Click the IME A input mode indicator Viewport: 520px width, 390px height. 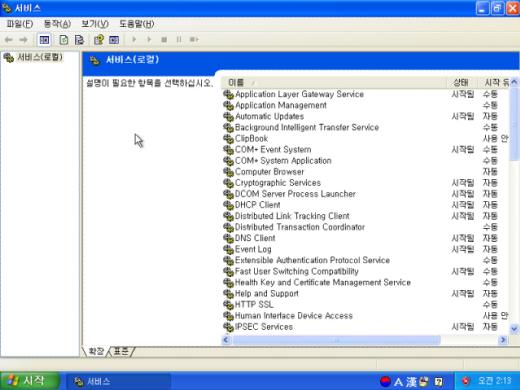pos(398,381)
